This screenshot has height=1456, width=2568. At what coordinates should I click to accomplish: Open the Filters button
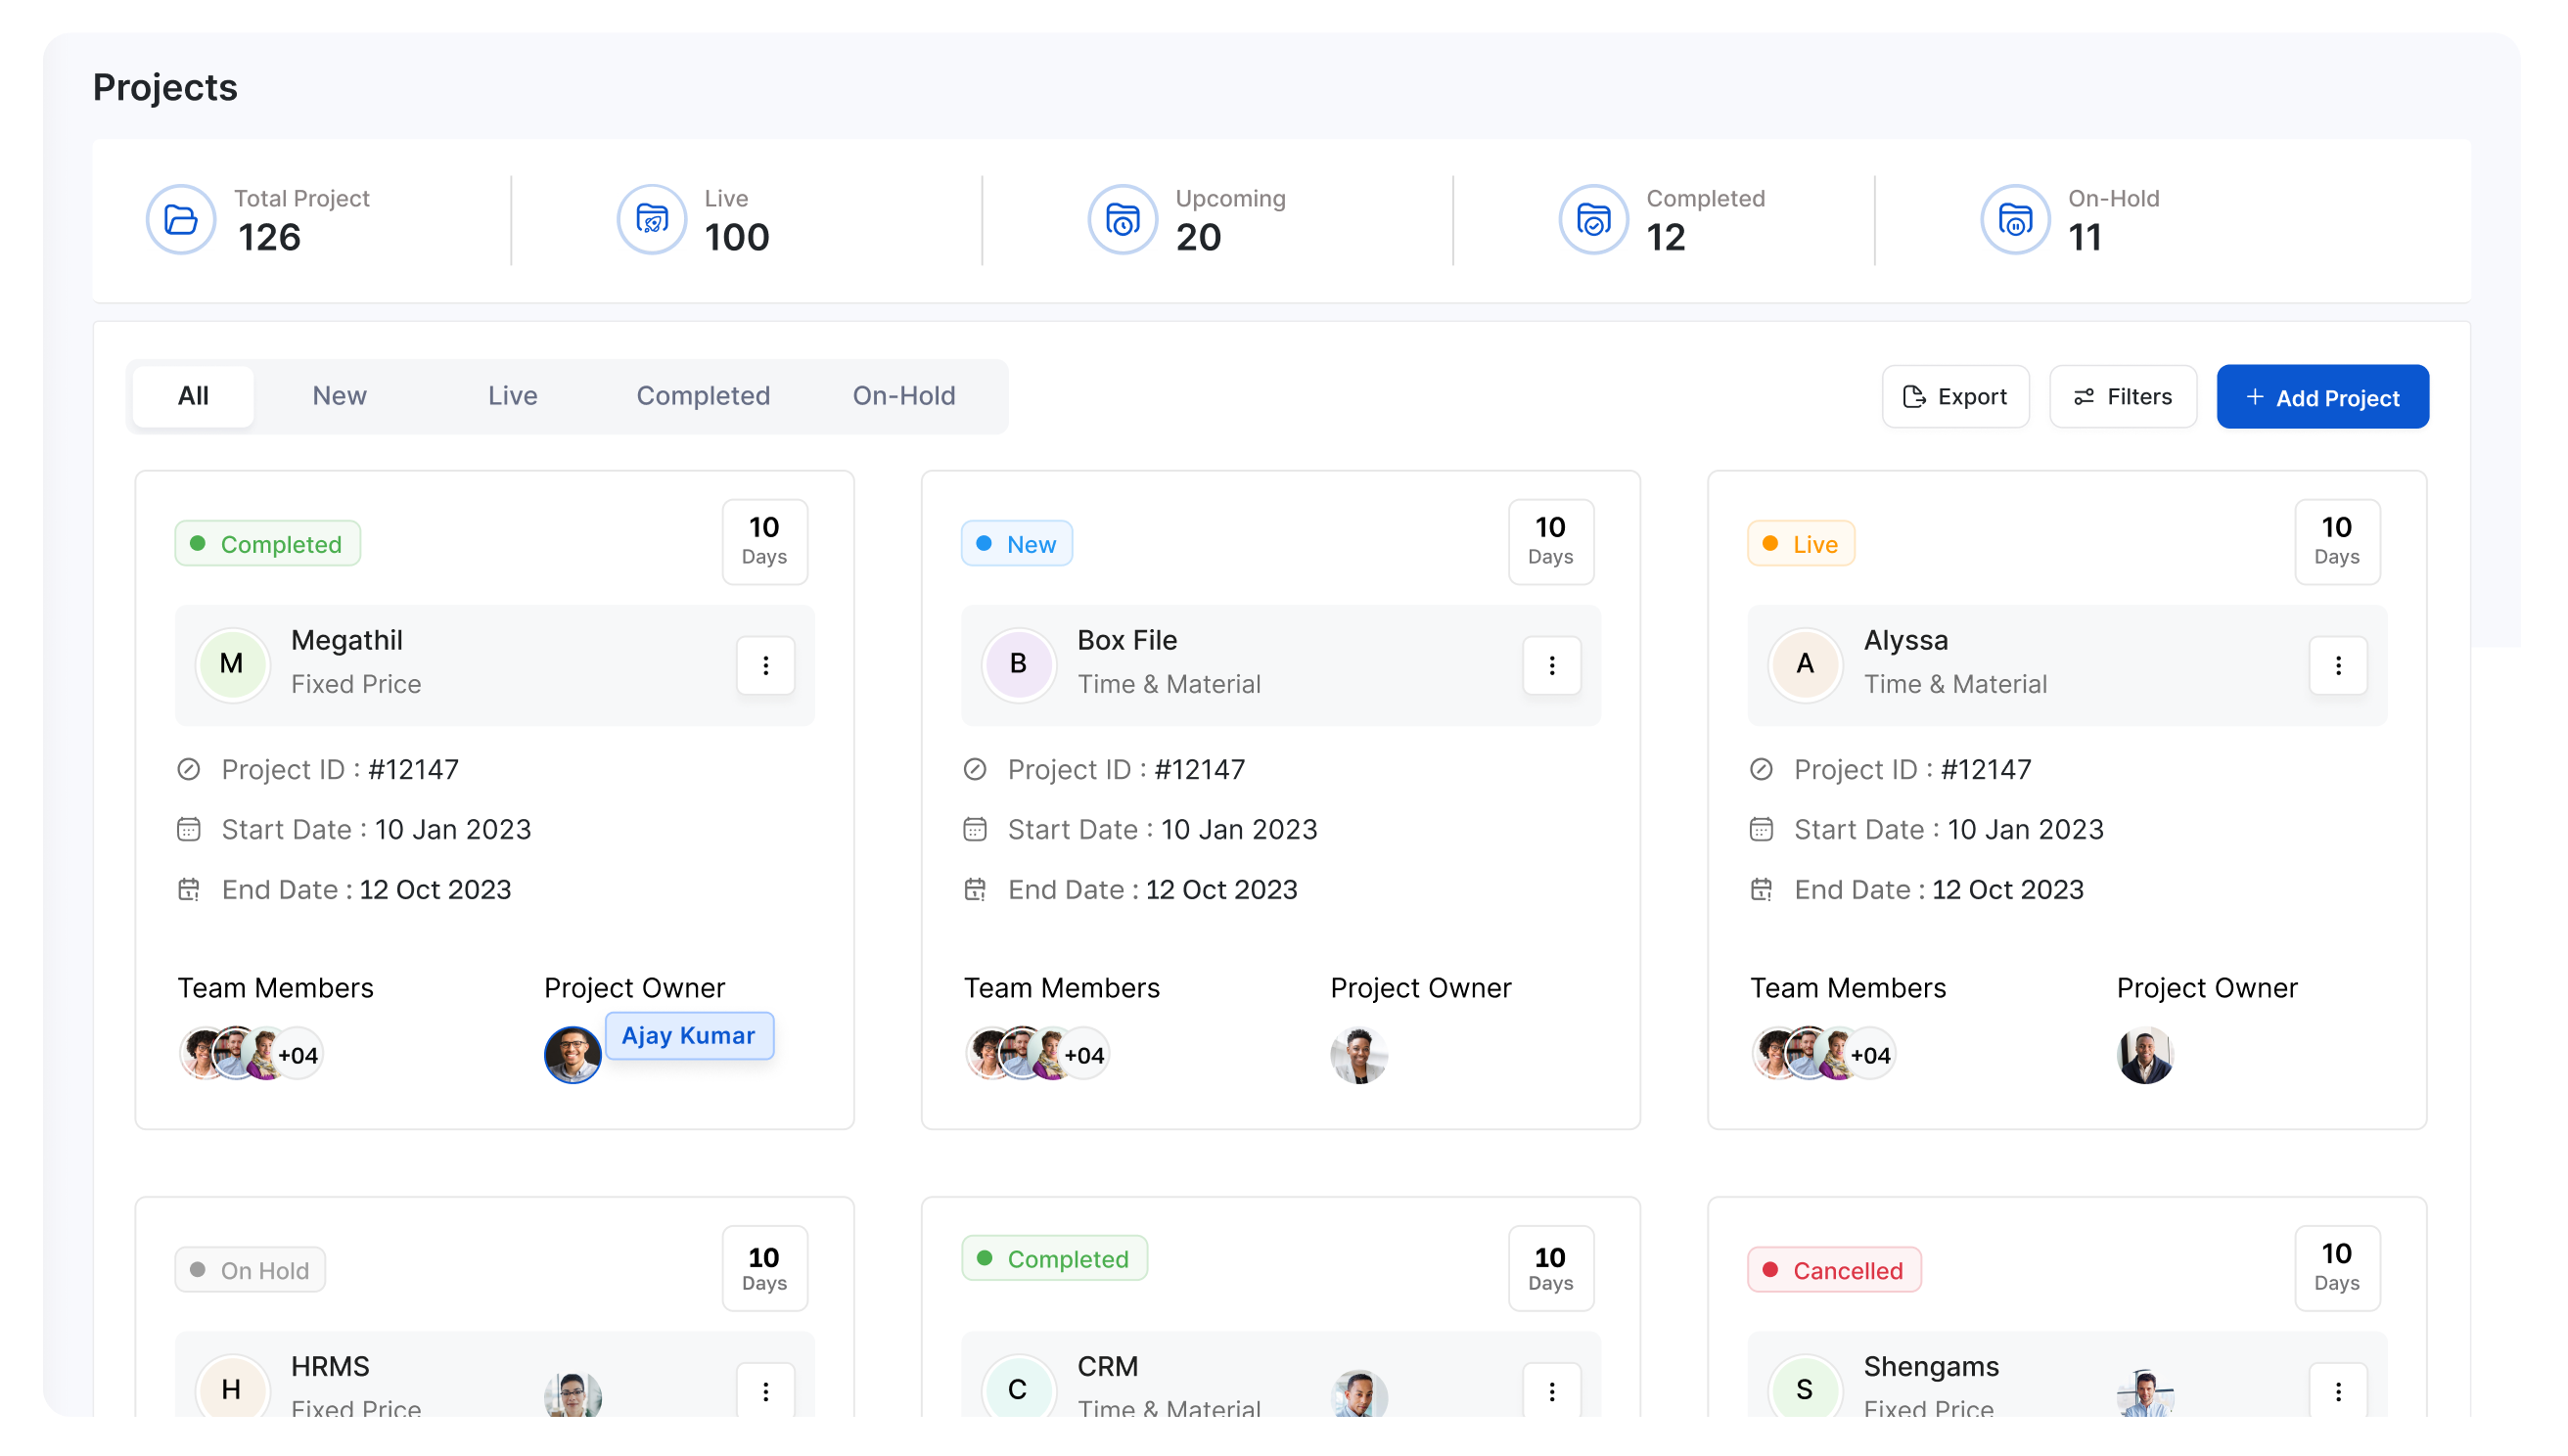[2122, 397]
